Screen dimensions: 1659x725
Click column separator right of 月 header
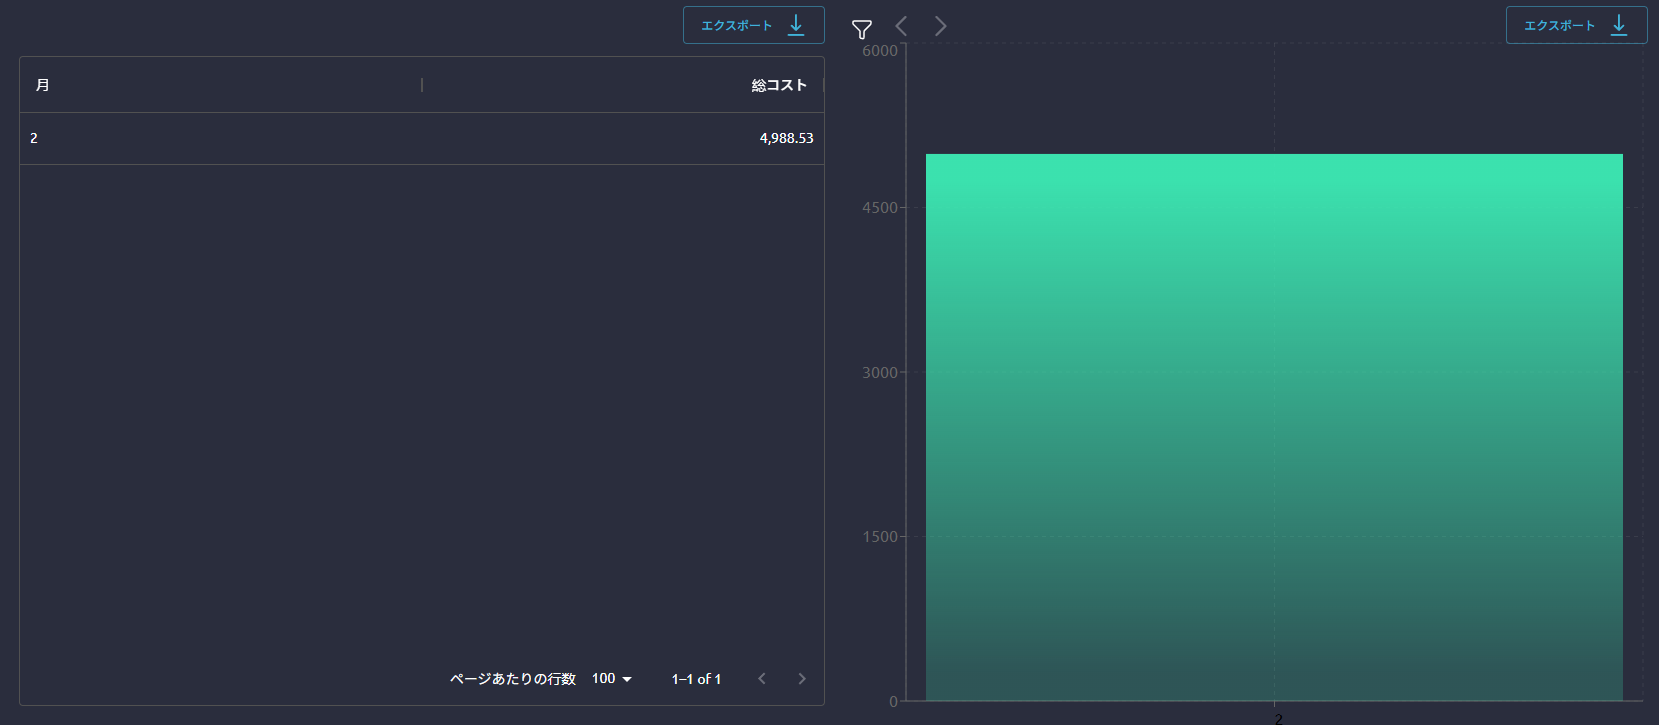(x=422, y=85)
